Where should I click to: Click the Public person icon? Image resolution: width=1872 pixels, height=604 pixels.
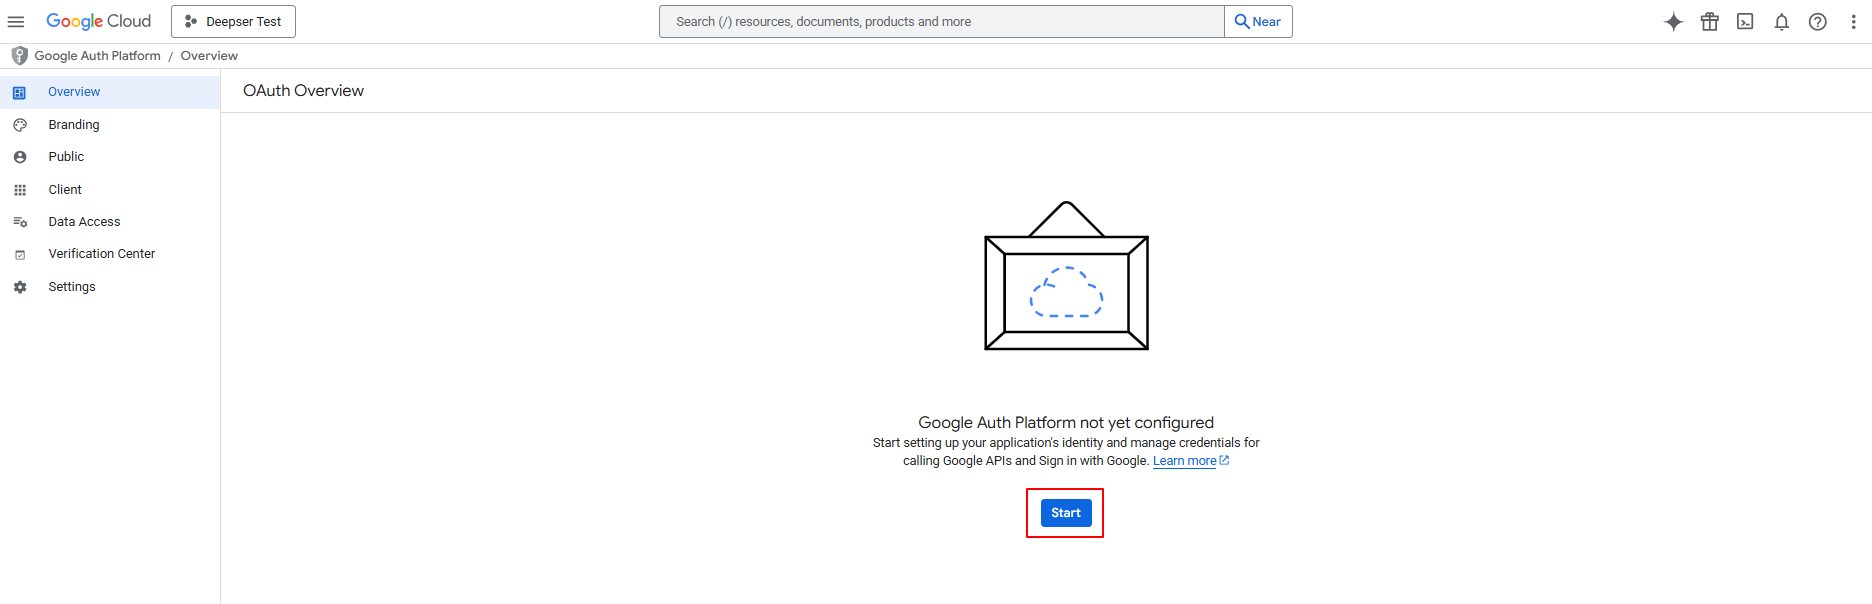point(19,157)
